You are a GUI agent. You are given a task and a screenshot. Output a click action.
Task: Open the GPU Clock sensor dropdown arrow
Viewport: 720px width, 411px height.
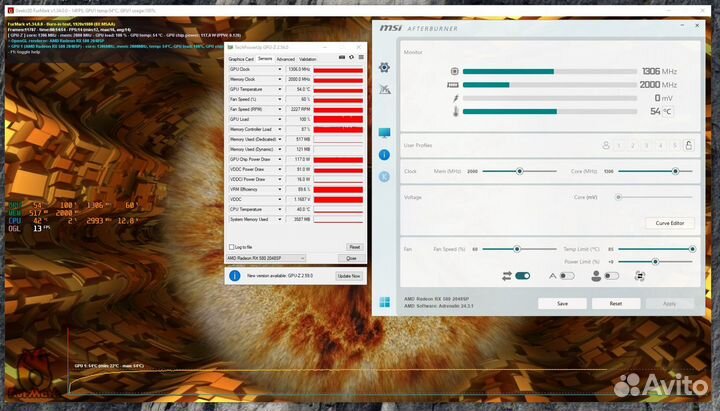pos(280,69)
